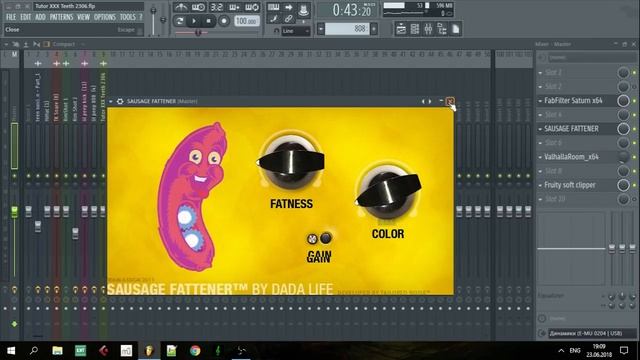640x360 pixels.
Task: Arm the record button
Action: 224,21
